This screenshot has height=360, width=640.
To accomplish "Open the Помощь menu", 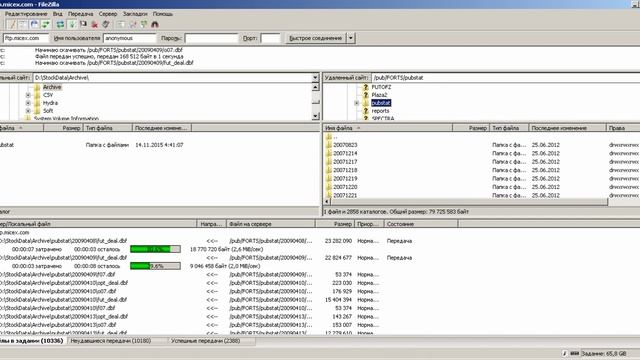I will tap(163, 14).
